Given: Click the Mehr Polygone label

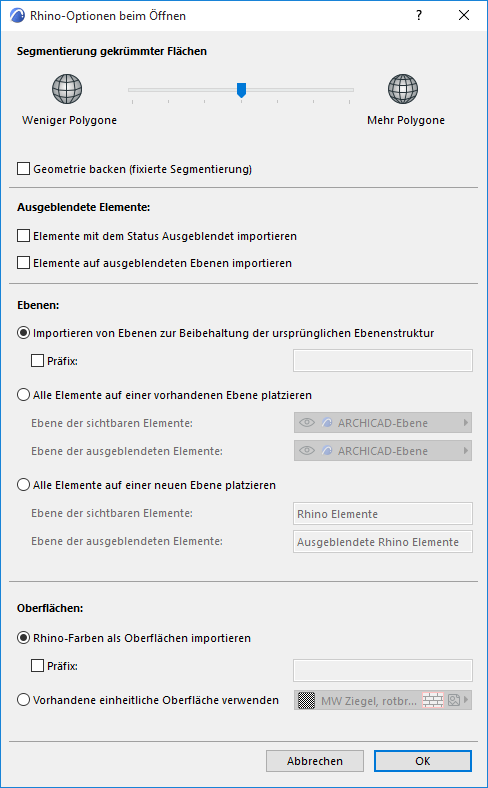Looking at the screenshot, I should coord(406,120).
